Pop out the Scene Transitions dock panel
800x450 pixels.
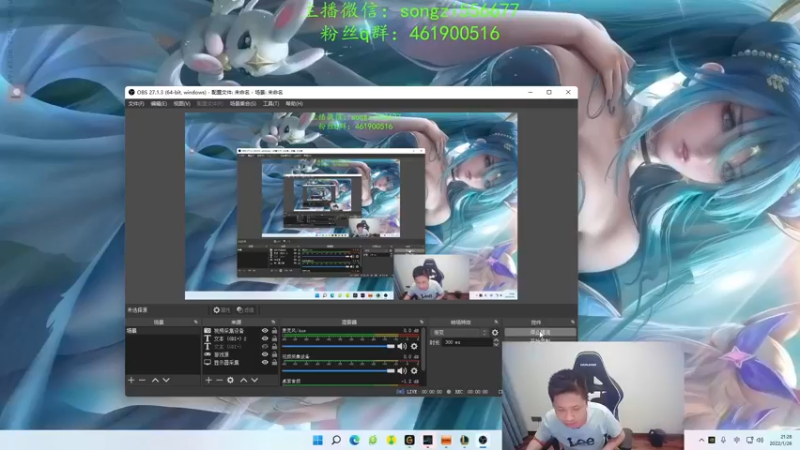click(x=496, y=322)
